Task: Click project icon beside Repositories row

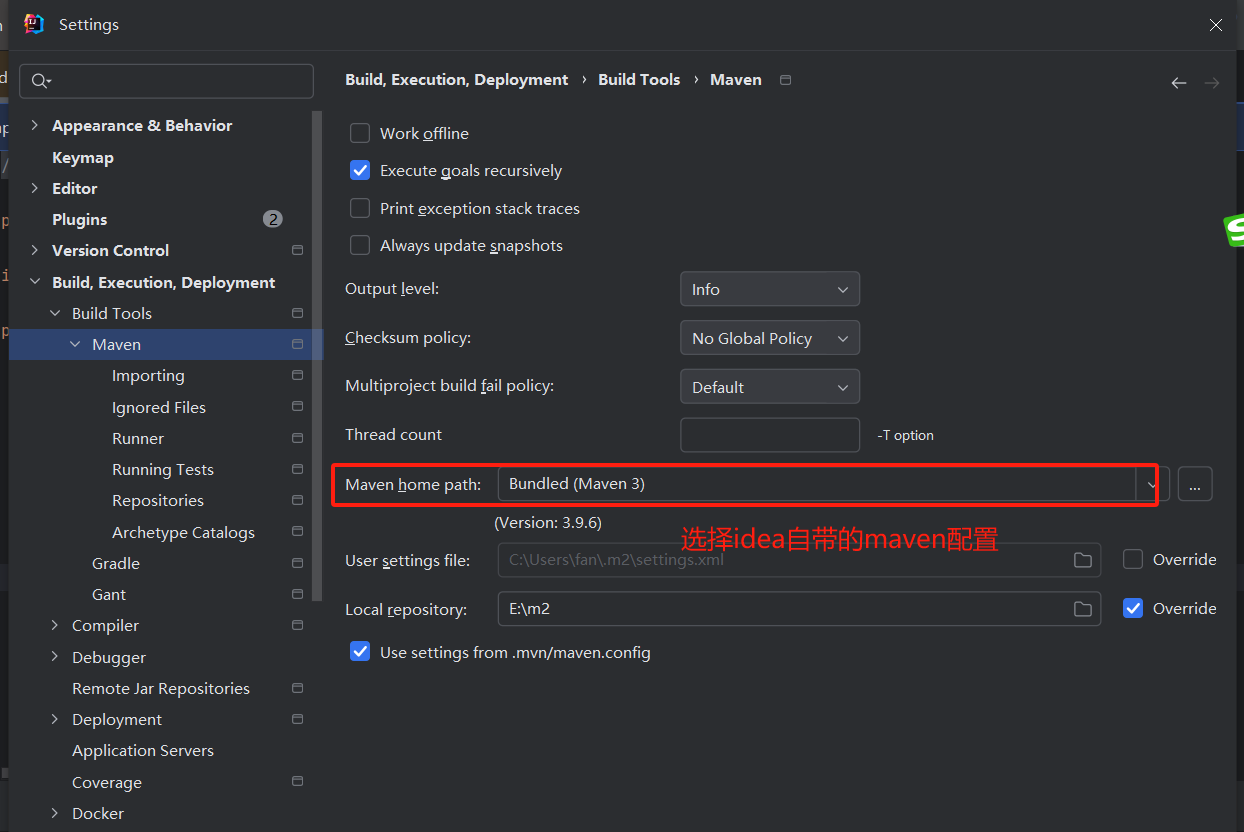Action: [x=297, y=500]
